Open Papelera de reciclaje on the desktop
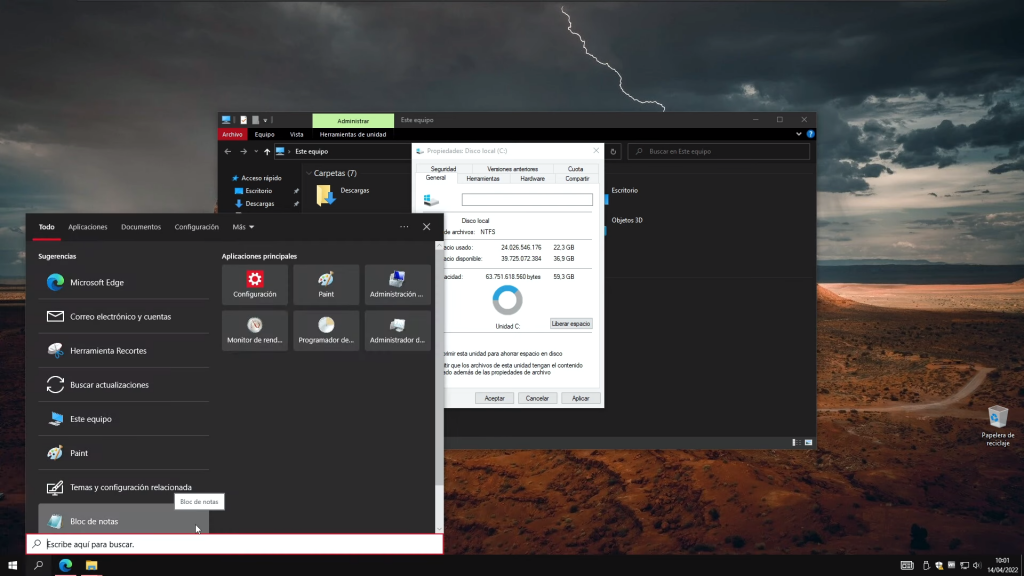The image size is (1024, 576). [997, 426]
